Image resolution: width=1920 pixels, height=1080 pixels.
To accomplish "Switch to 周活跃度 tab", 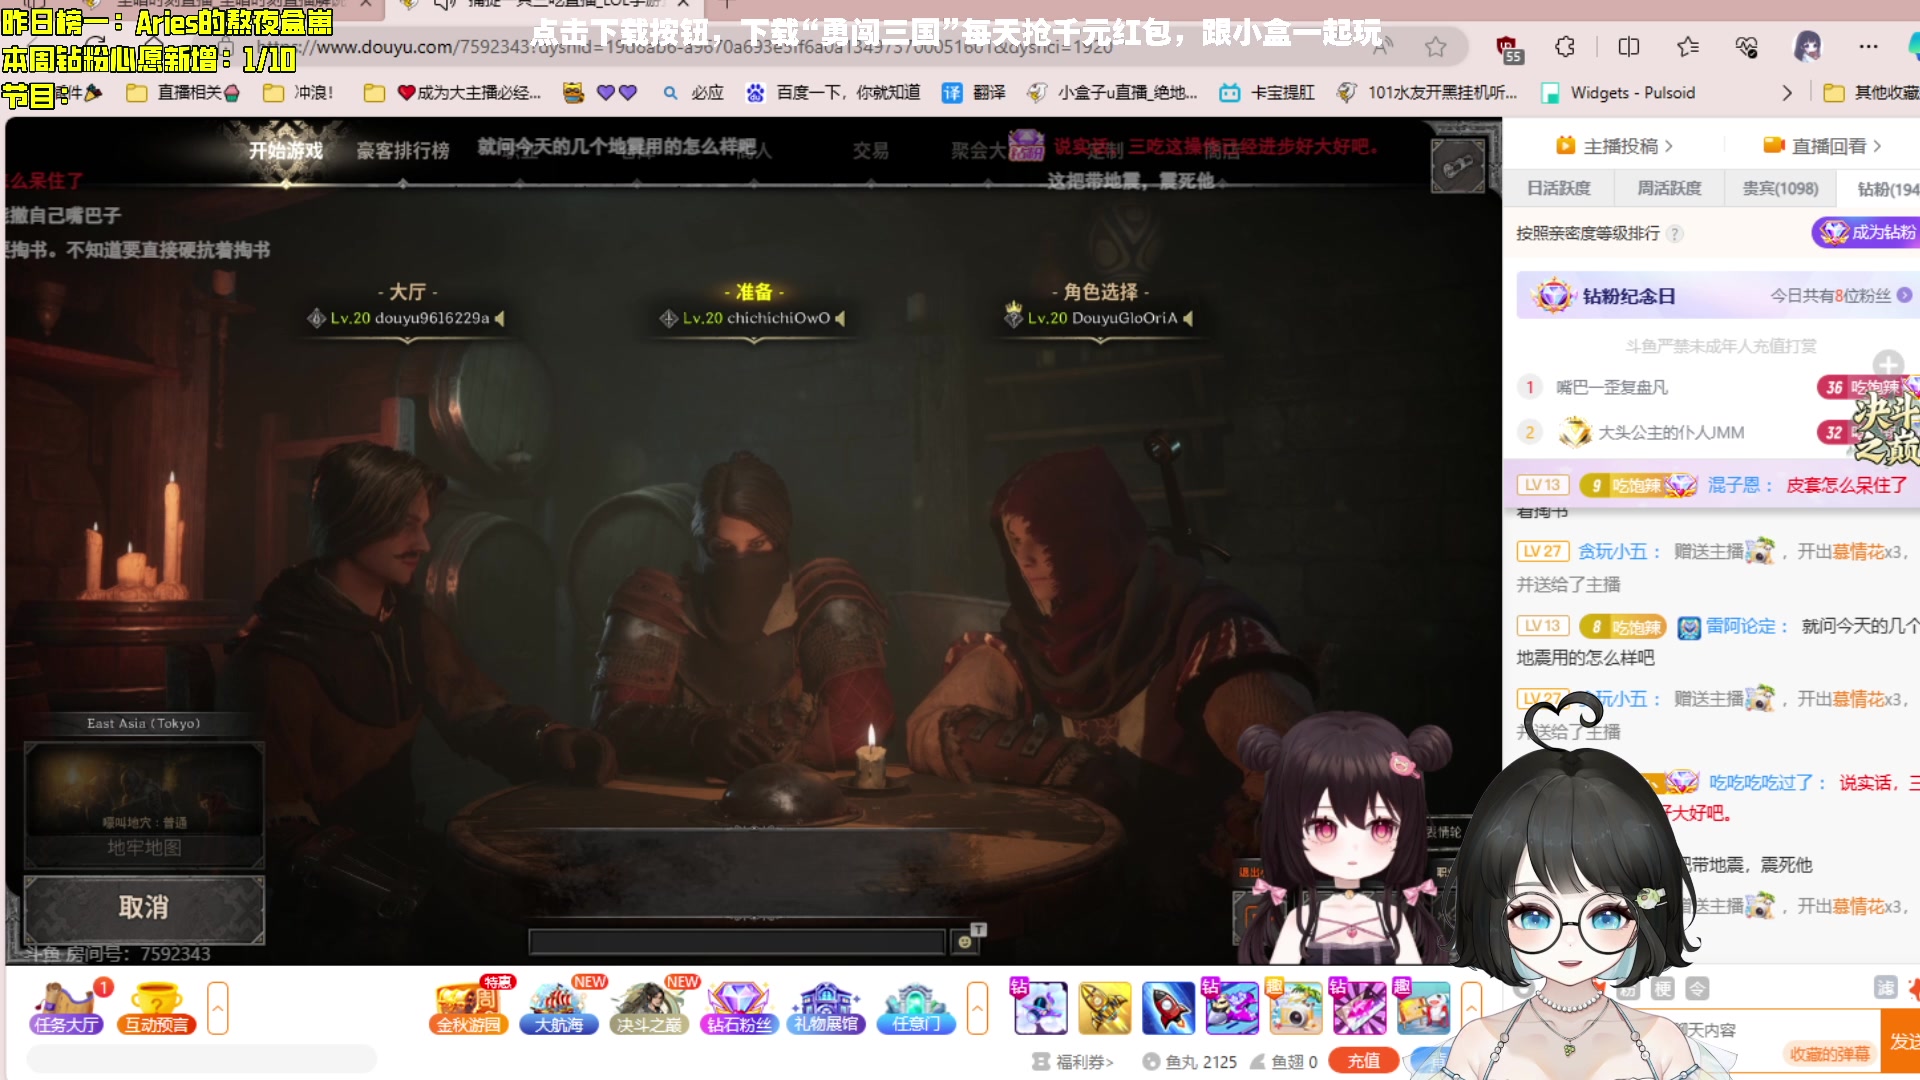I will click(1669, 188).
